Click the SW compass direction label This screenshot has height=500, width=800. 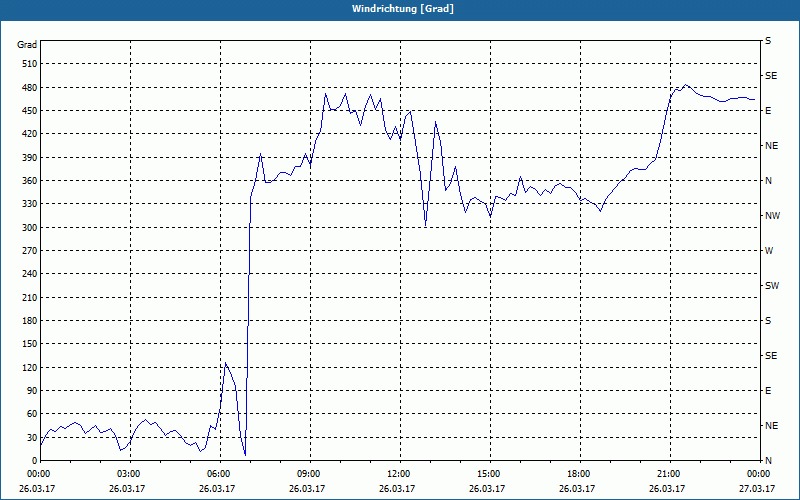[x=772, y=286]
